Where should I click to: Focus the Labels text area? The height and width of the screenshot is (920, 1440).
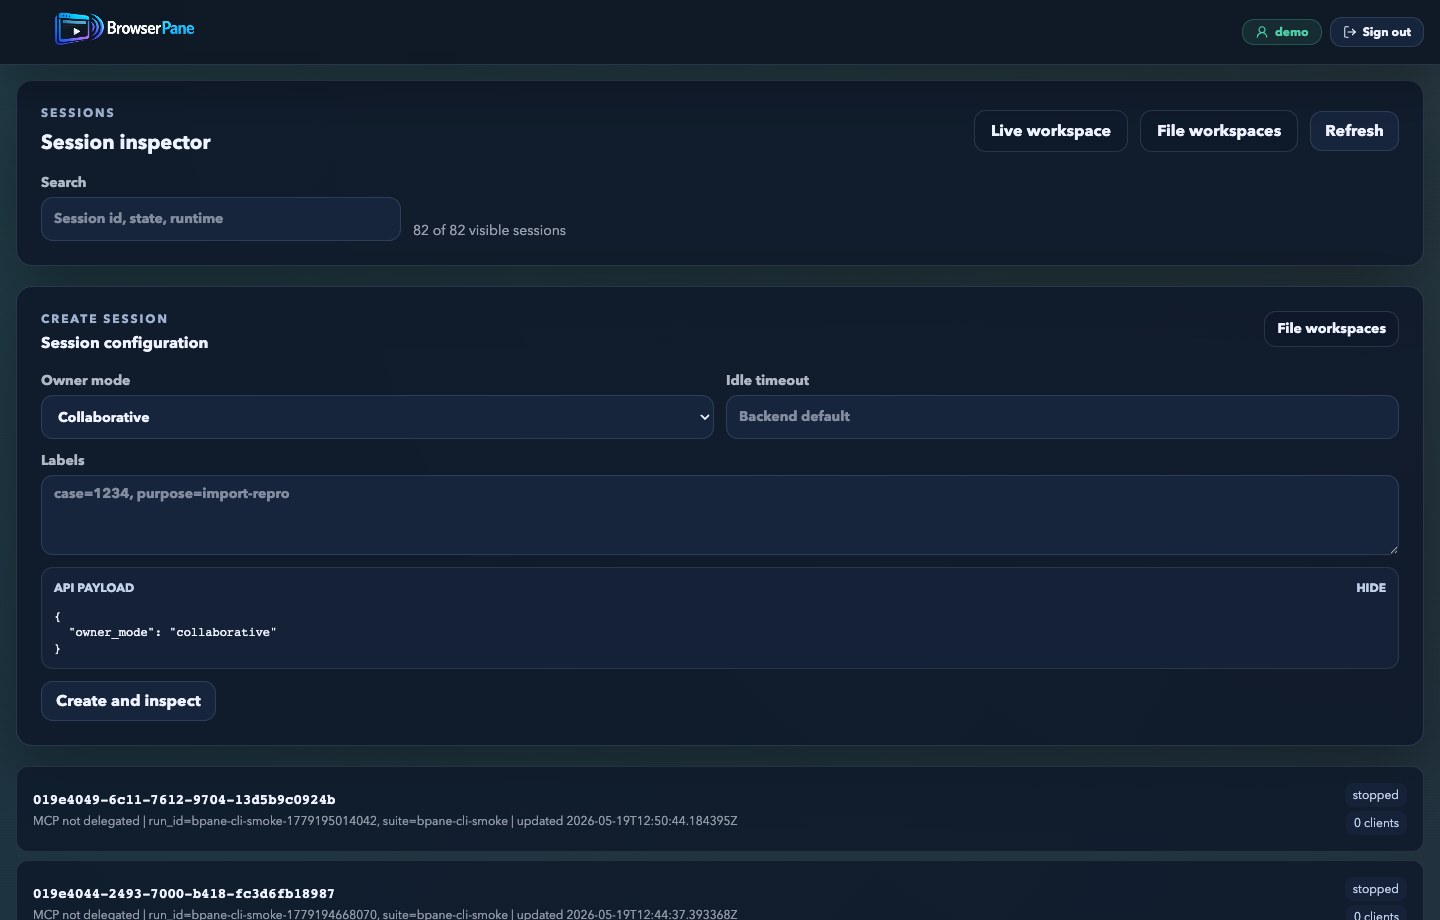(x=720, y=515)
